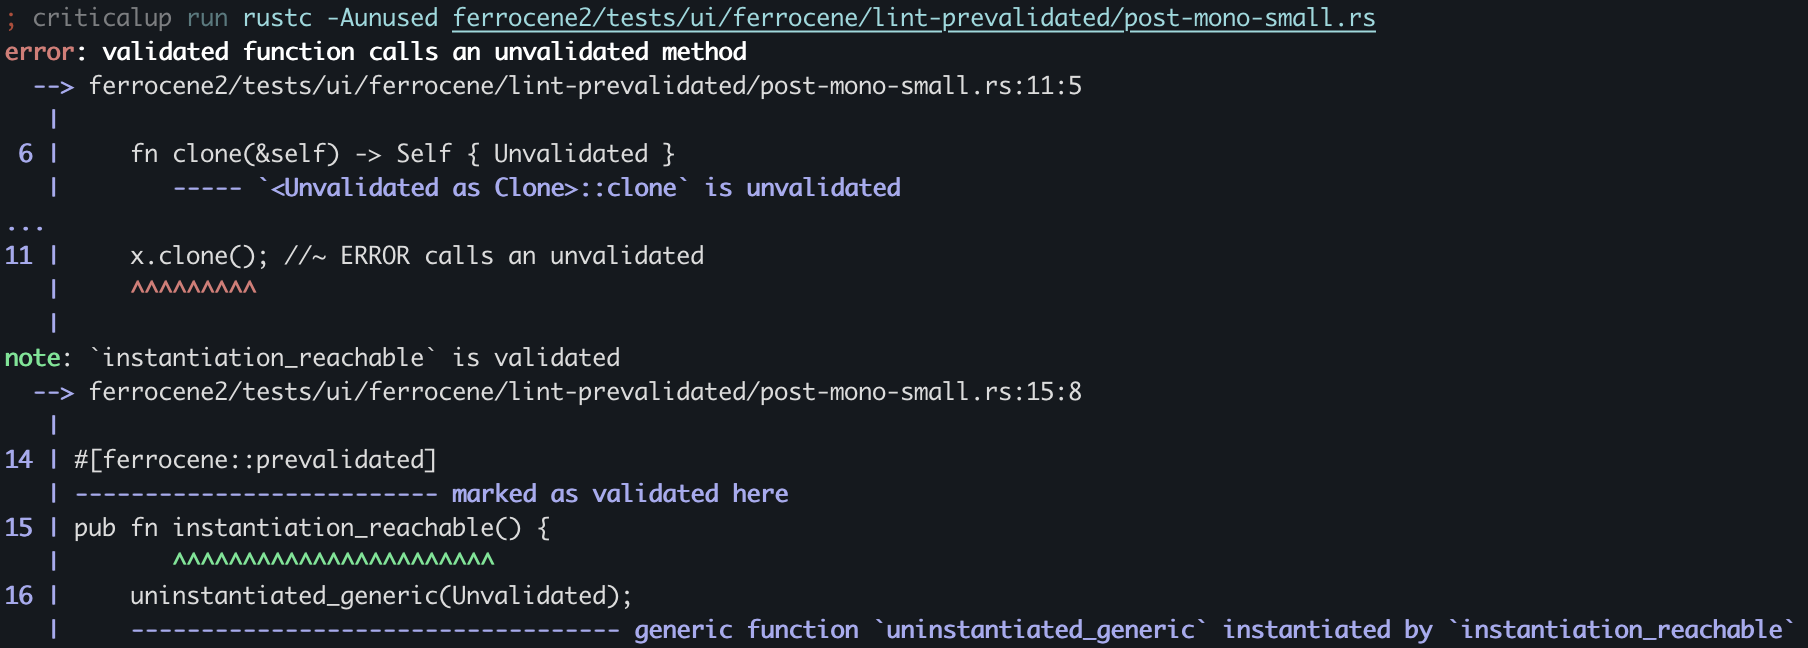The image size is (1808, 648).
Task: Click the "..." elided lines marker
Action: (x=25, y=226)
